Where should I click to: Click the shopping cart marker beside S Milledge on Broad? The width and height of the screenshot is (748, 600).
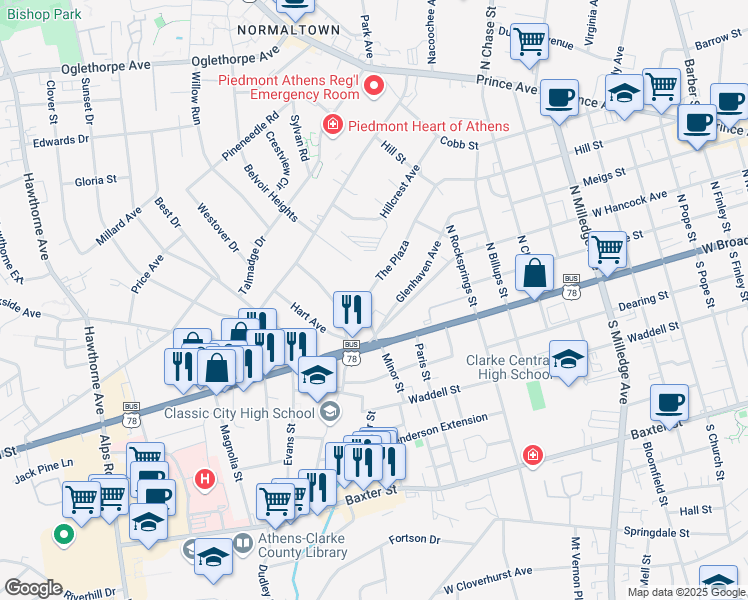click(x=607, y=251)
